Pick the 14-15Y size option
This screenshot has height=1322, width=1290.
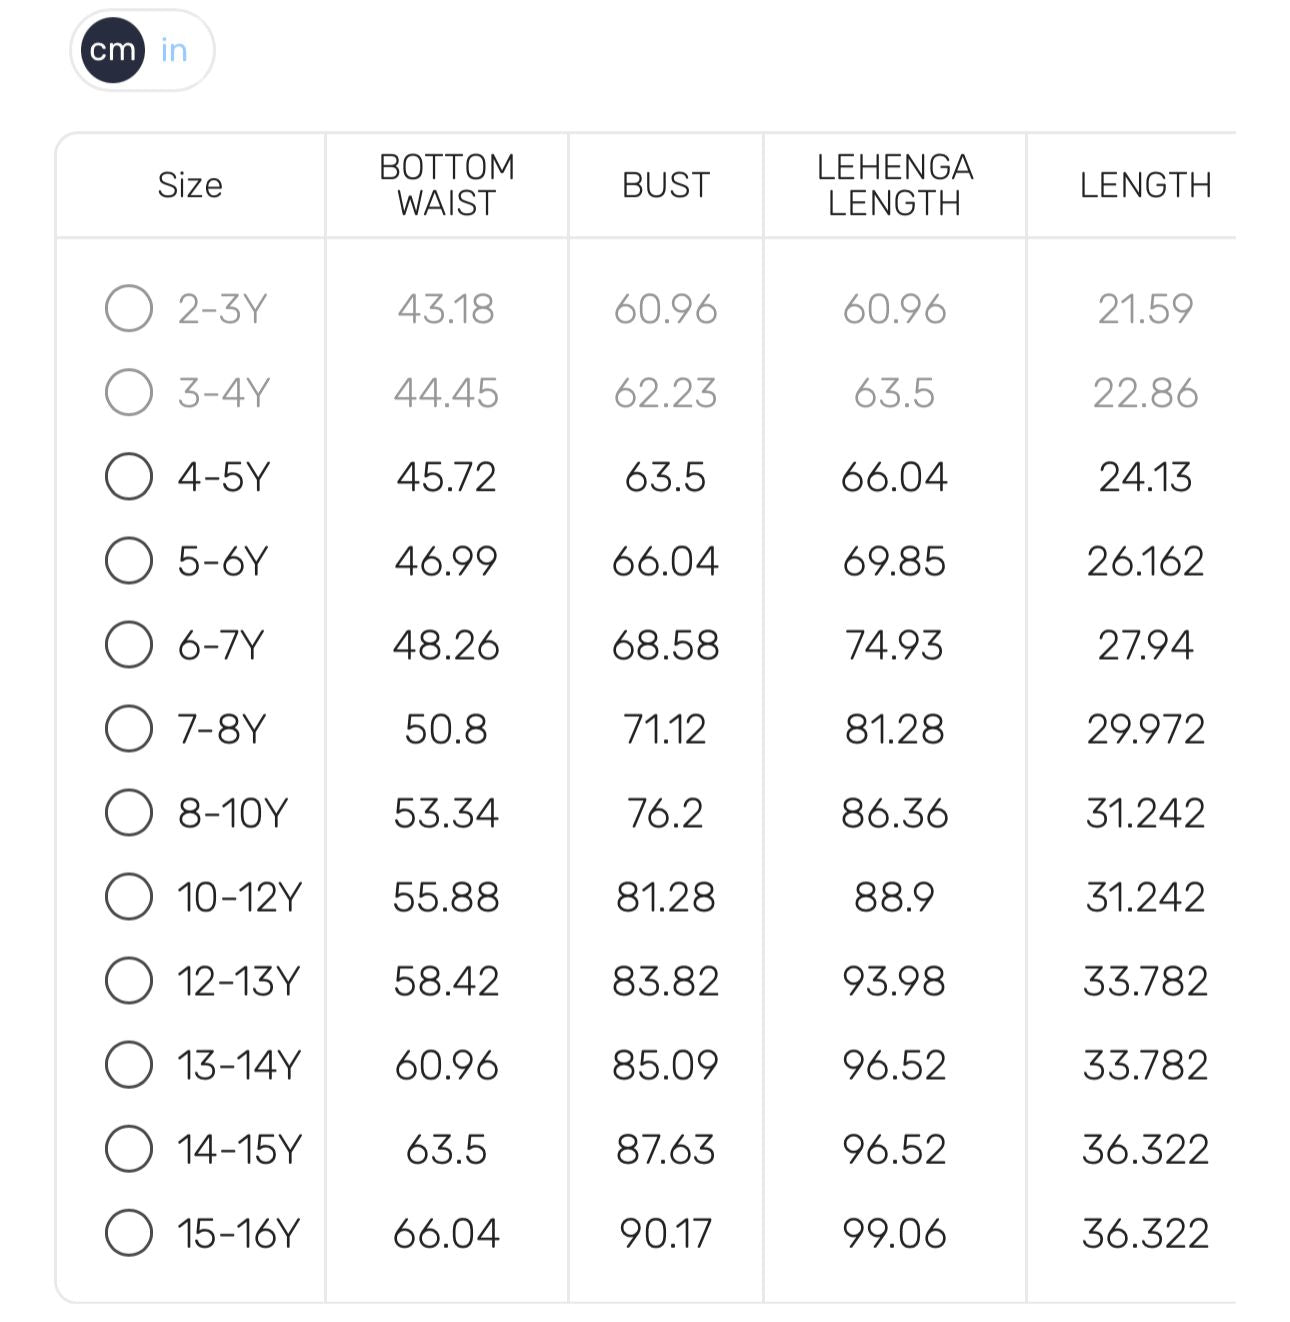click(x=129, y=1148)
